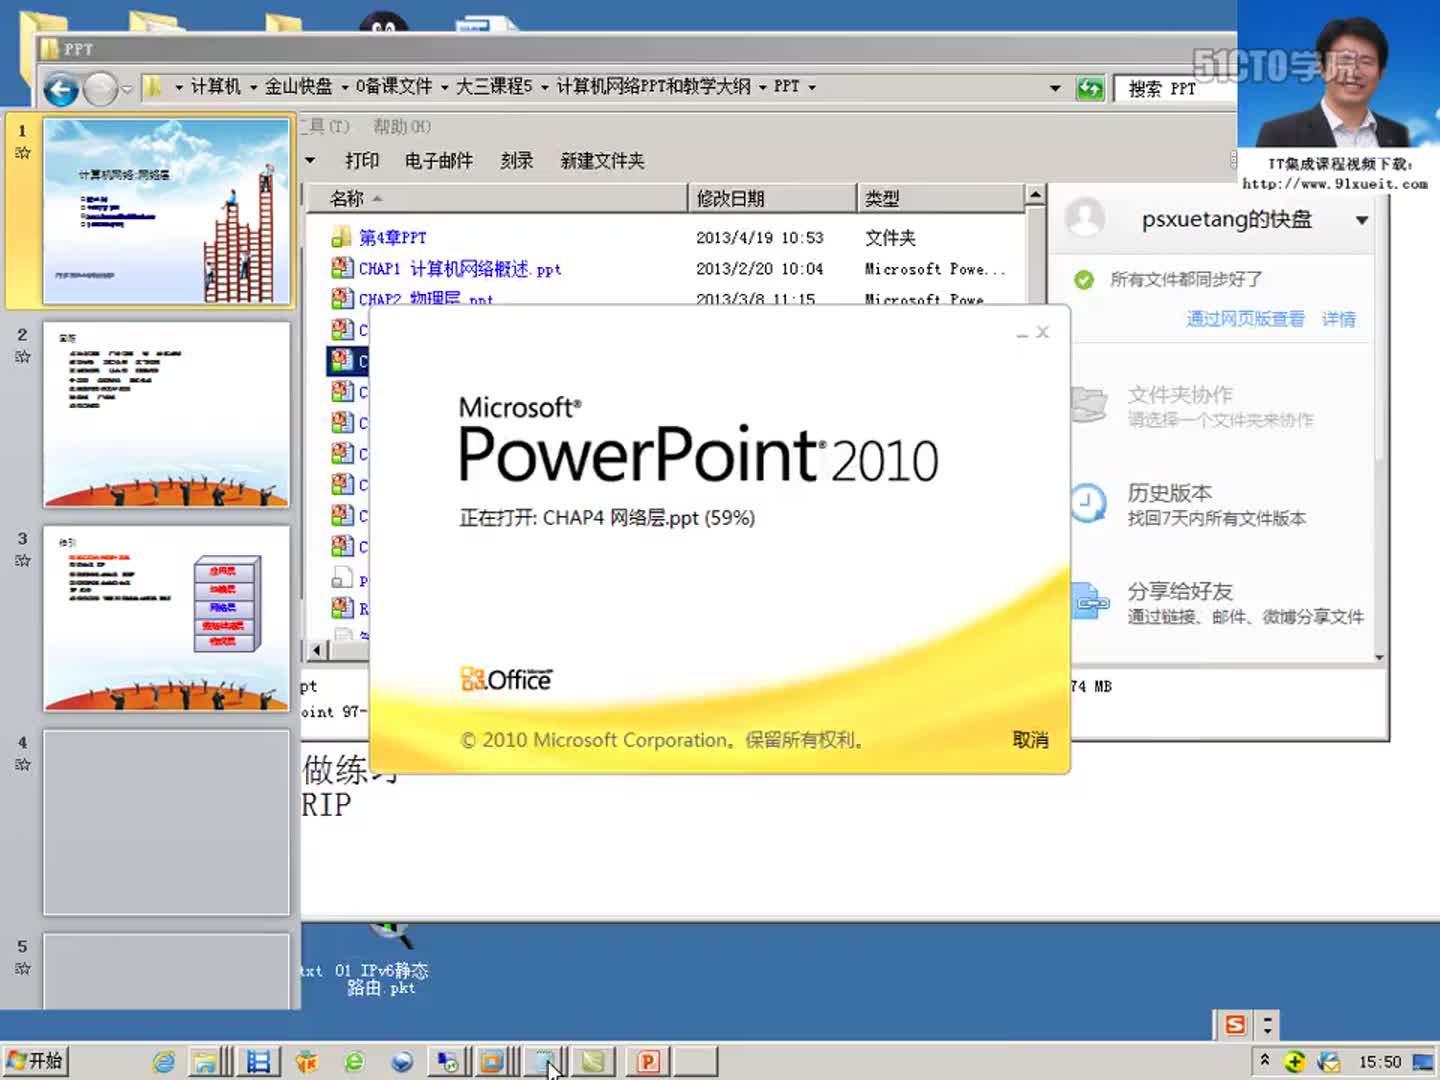The image size is (1440, 1080).
Task: Select the slide 1 thumbnail
Action: pos(166,211)
